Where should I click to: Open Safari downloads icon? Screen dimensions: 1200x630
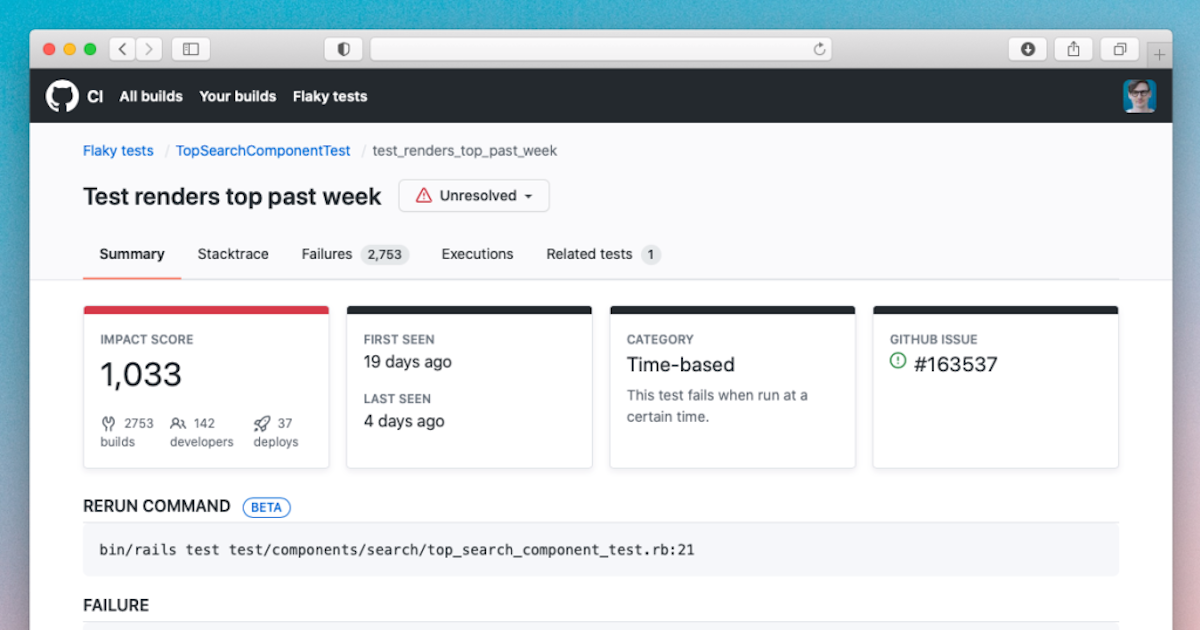[x=1028, y=49]
